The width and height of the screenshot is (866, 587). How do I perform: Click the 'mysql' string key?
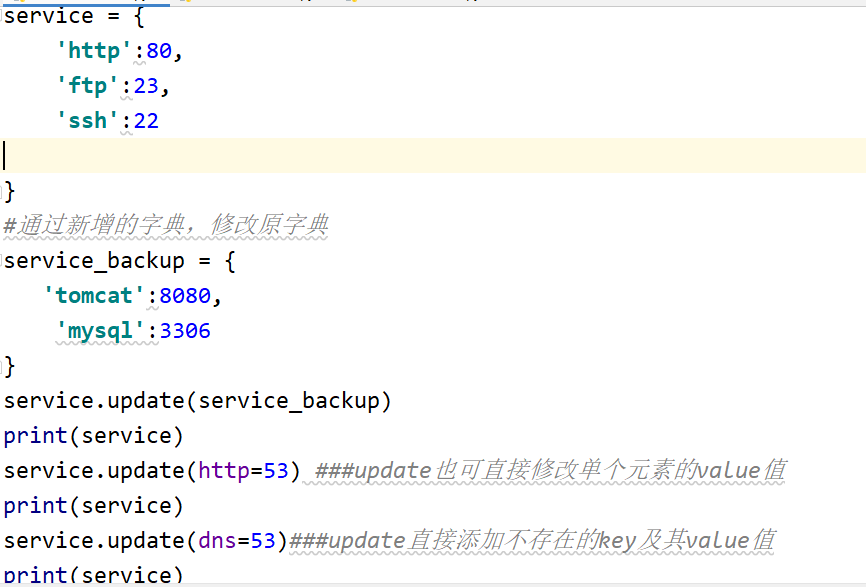[101, 331]
